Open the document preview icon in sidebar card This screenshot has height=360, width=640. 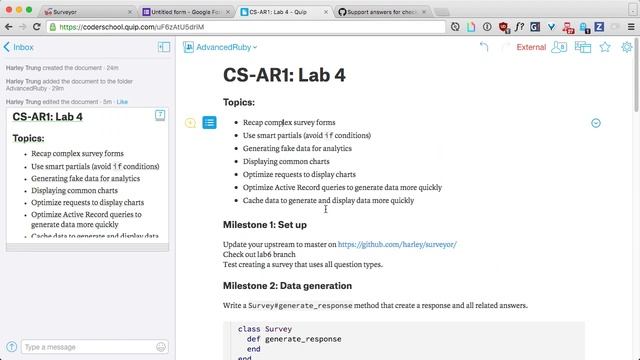coord(160,115)
